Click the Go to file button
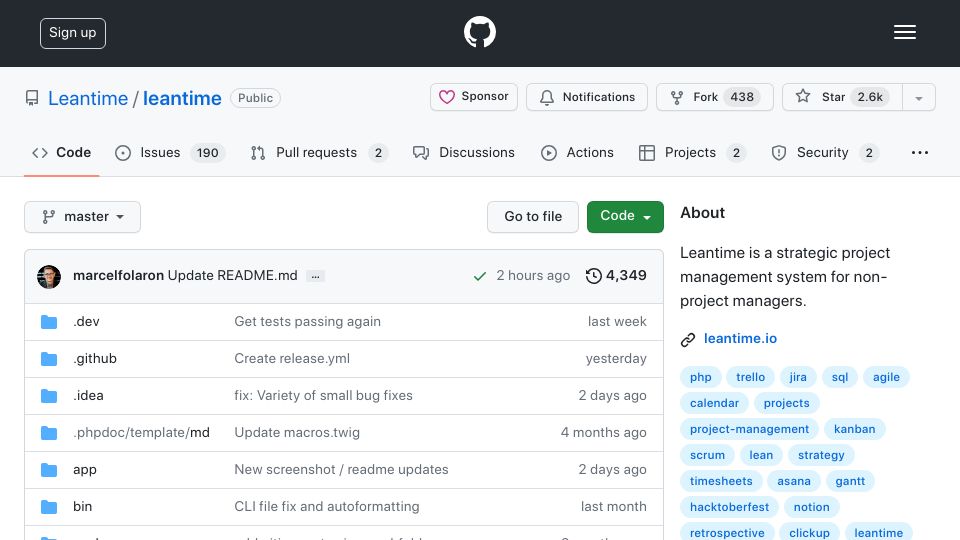 coord(533,217)
